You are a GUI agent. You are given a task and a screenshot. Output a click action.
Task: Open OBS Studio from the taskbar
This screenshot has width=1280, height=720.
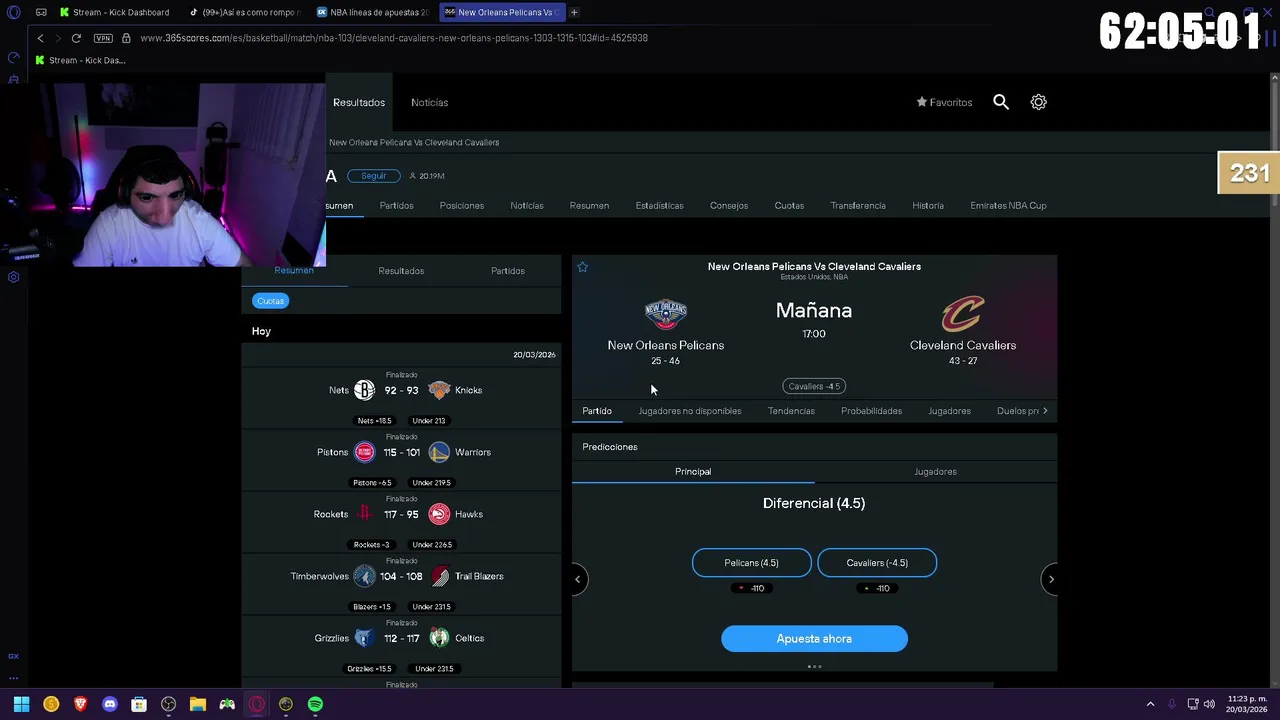tap(169, 704)
